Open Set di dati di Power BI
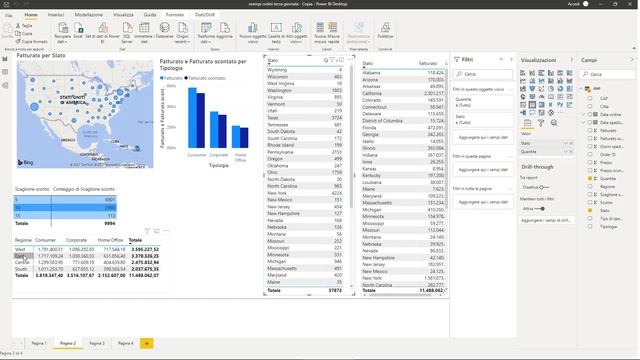Image resolution: width=640 pixels, height=360 pixels. click(102, 28)
